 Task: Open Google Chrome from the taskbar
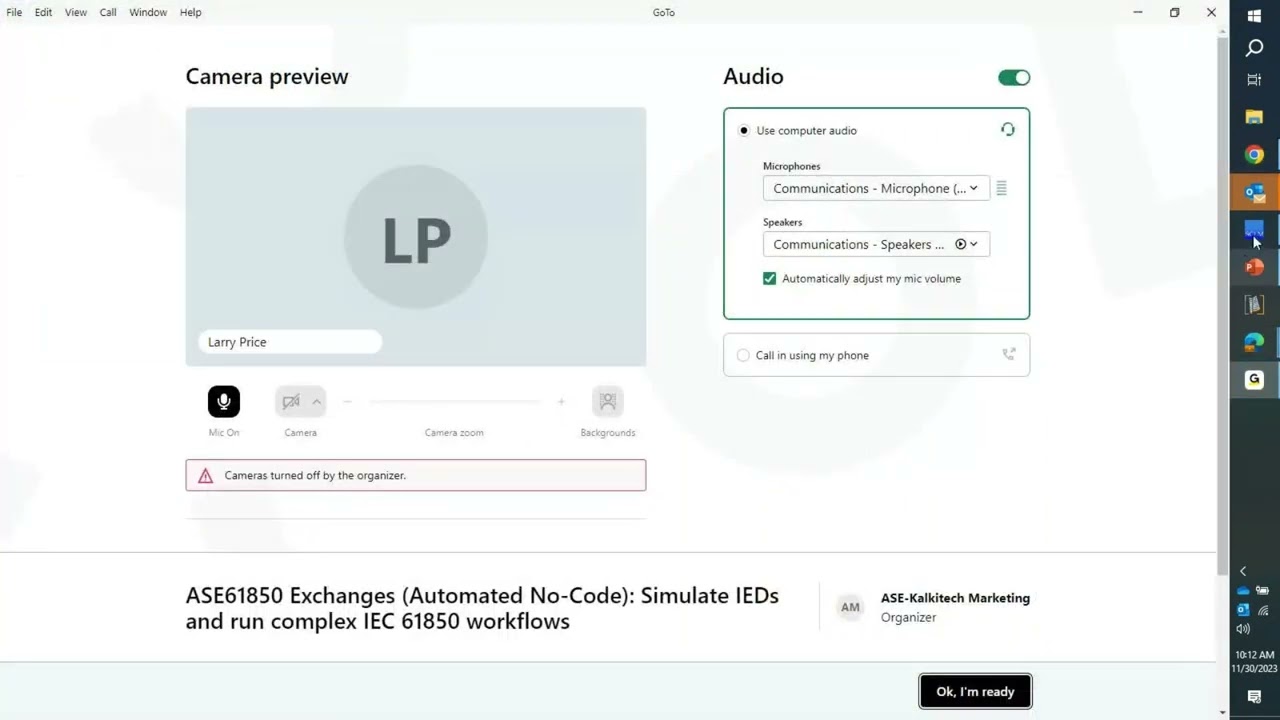(x=1254, y=155)
